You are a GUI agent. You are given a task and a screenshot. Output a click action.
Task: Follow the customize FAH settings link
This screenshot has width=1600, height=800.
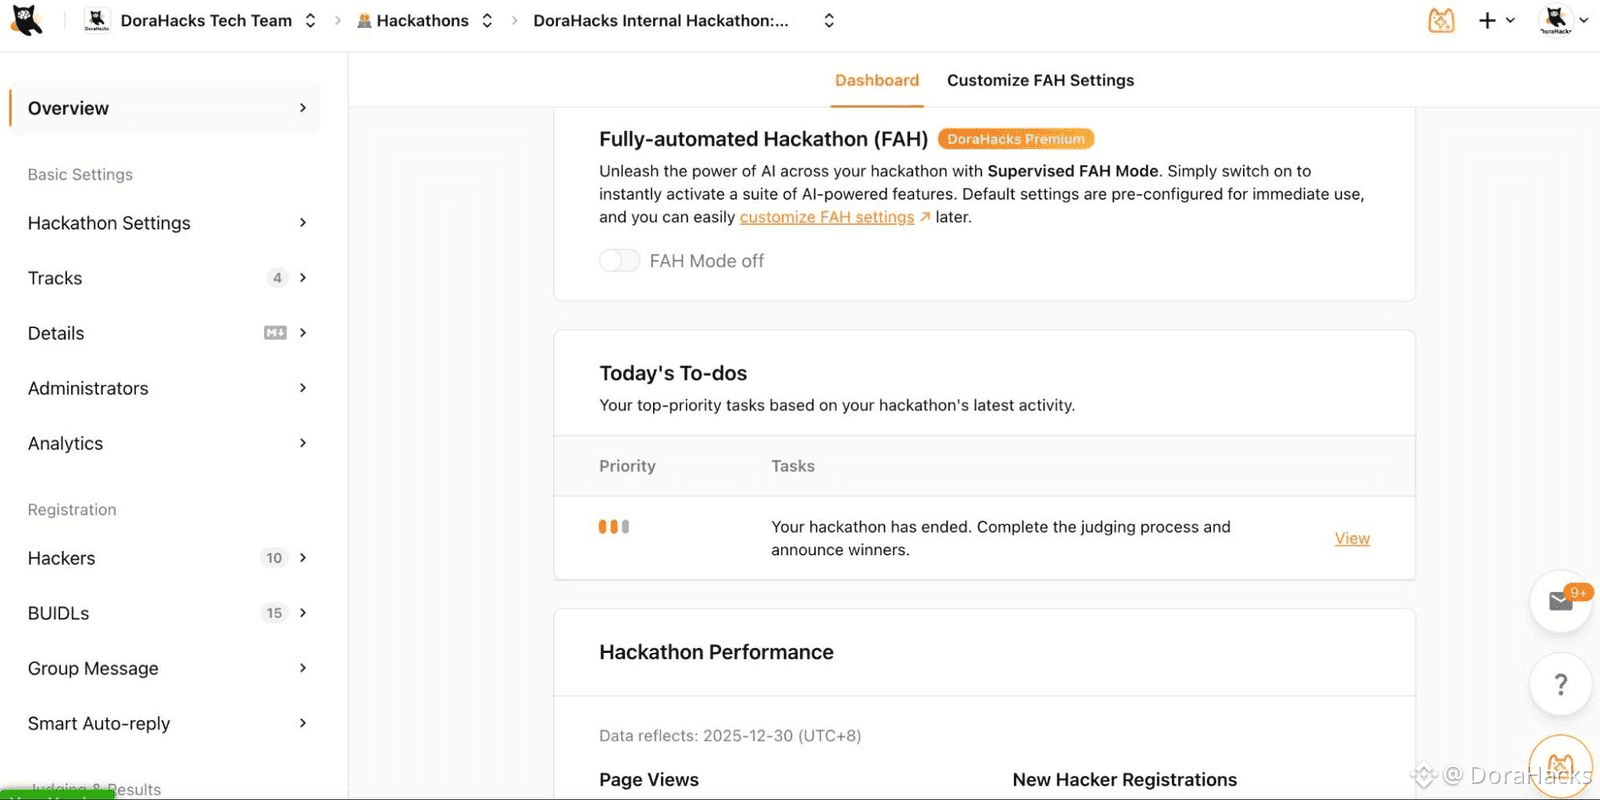pos(827,217)
